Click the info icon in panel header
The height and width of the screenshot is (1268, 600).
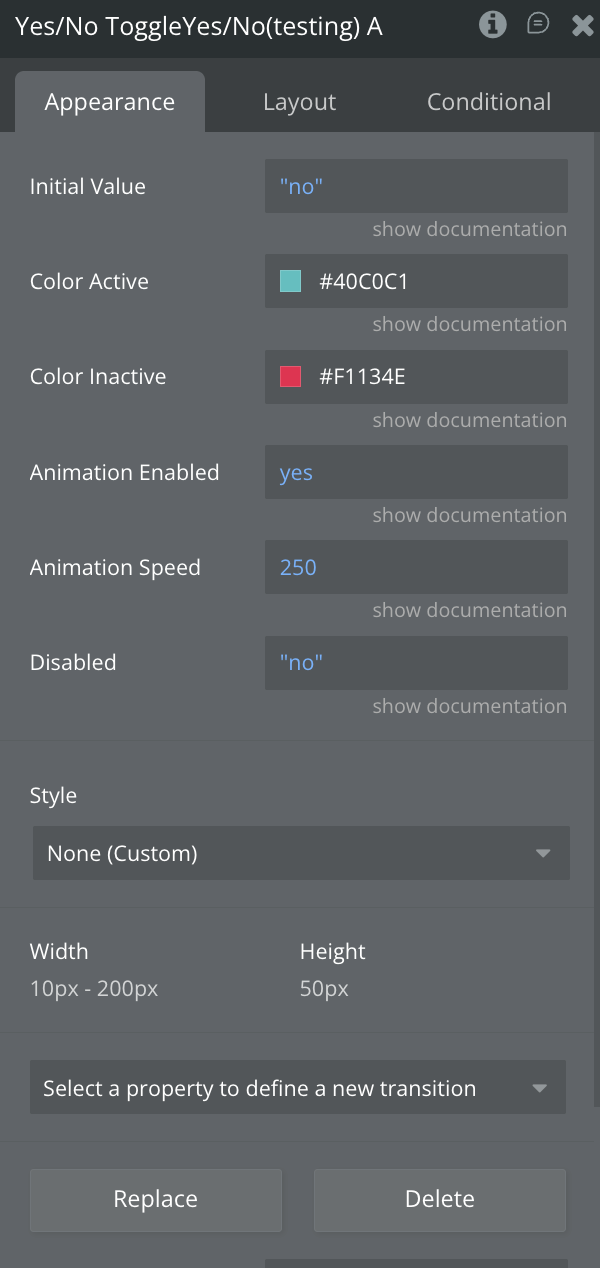492,25
